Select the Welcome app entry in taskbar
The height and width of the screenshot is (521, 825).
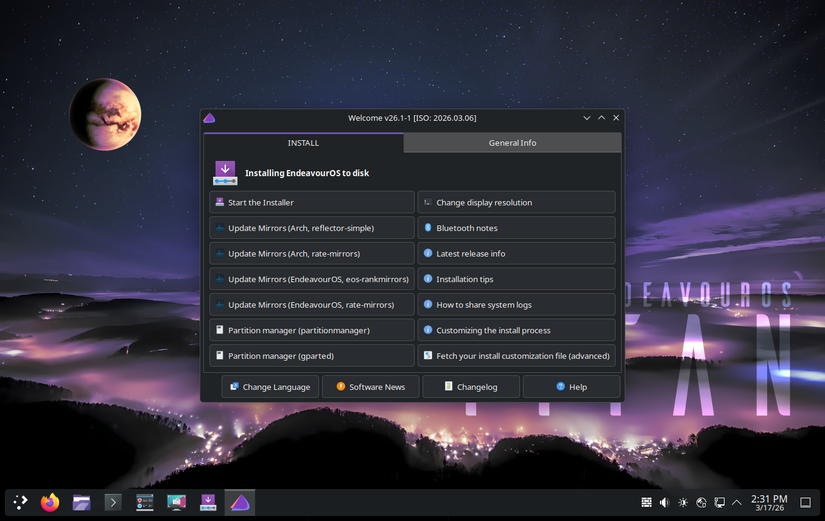(240, 503)
